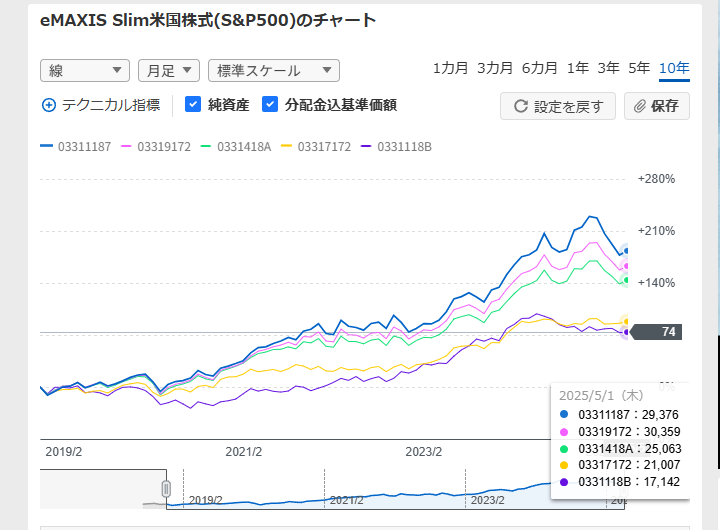
Task: Click the 2021/2 x-axis label
Action: click(243, 452)
